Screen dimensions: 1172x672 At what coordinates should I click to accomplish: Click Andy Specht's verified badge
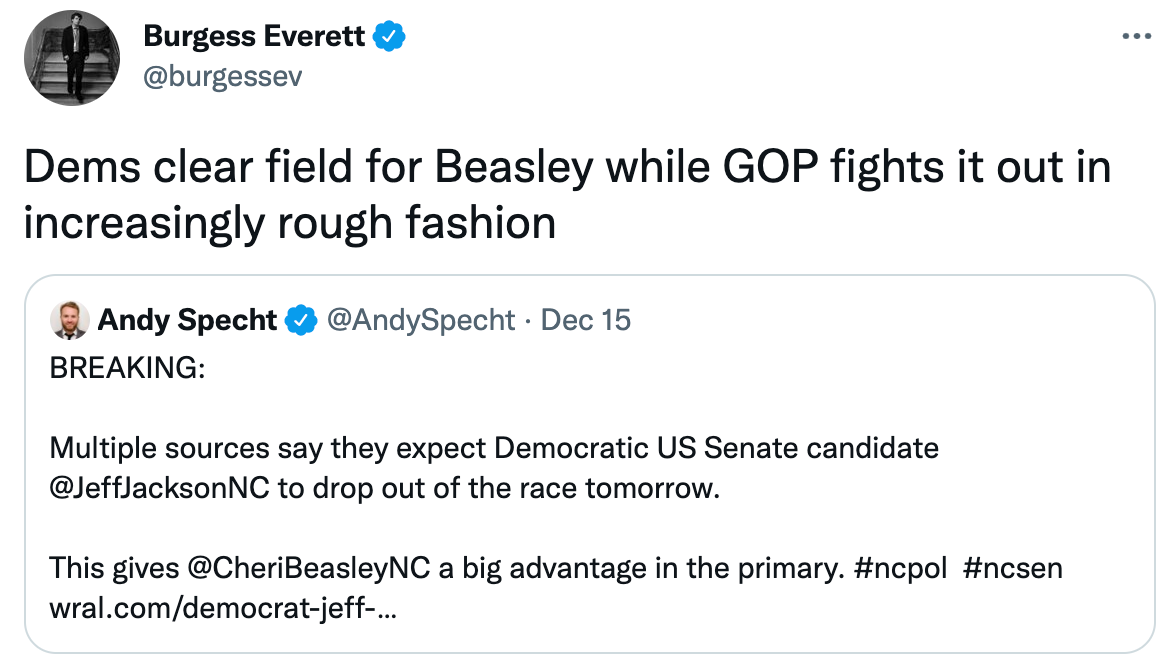point(301,320)
